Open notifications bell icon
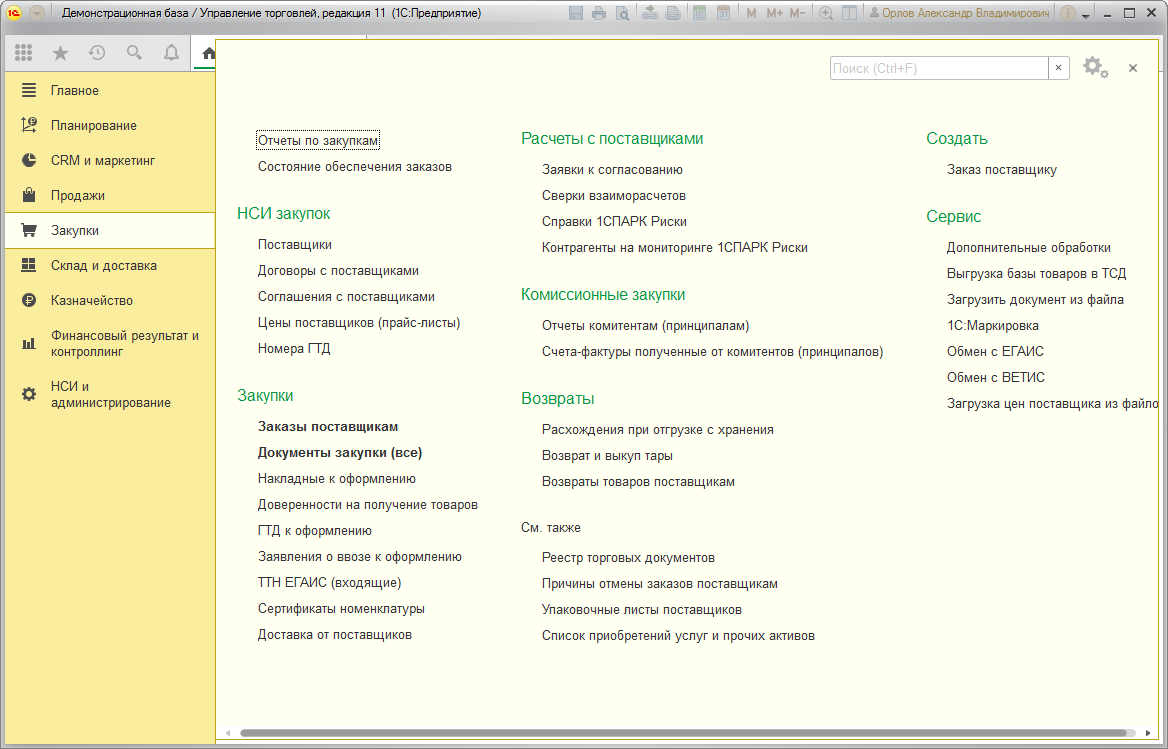Image resolution: width=1168 pixels, height=749 pixels. click(171, 52)
